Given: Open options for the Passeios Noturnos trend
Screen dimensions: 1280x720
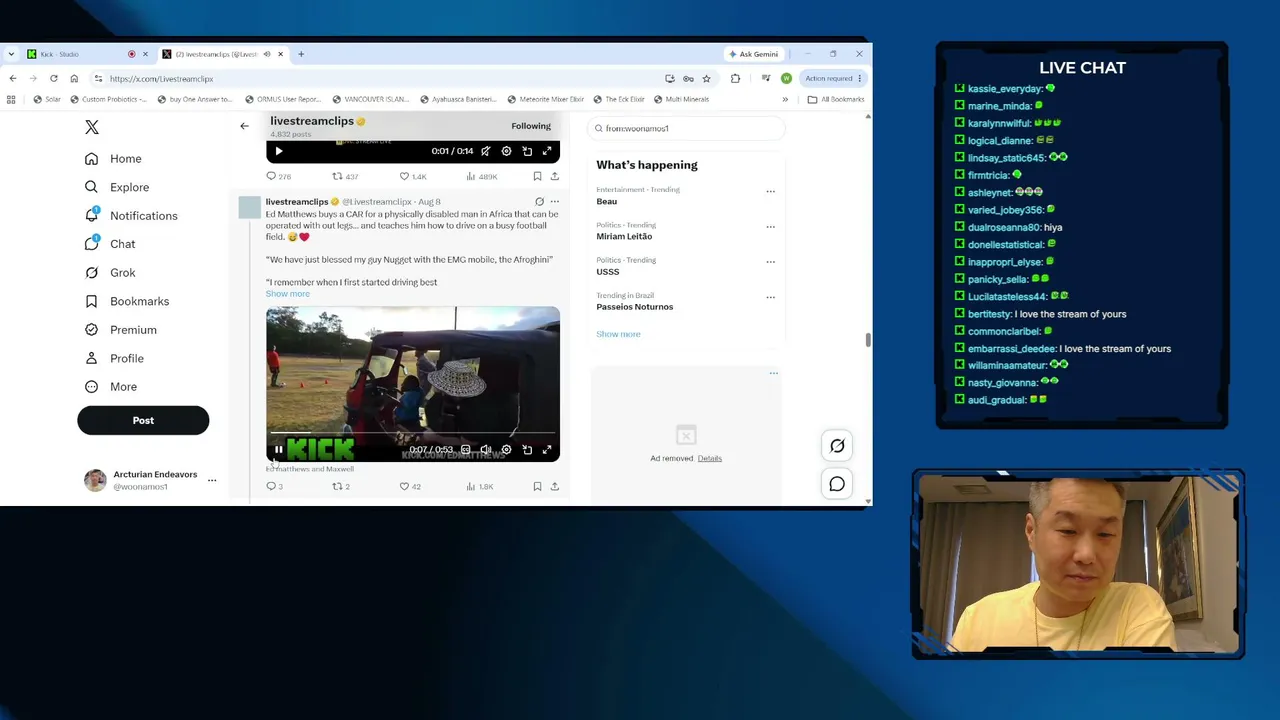Looking at the screenshot, I should pyautogui.click(x=770, y=297).
